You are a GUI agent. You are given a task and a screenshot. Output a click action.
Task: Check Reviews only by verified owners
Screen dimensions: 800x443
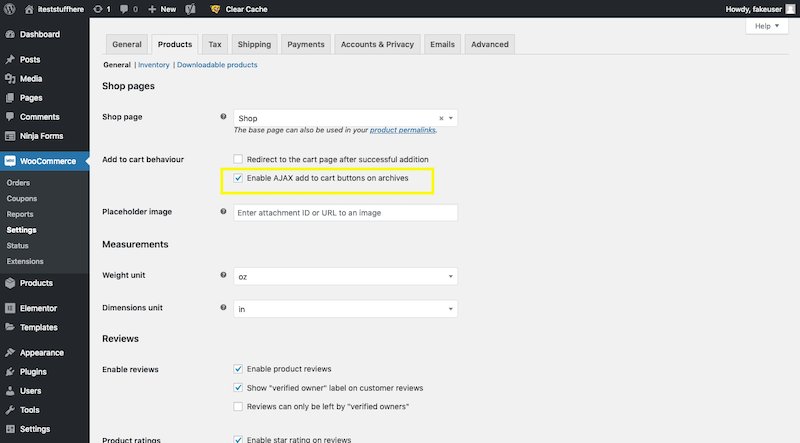tap(238, 406)
